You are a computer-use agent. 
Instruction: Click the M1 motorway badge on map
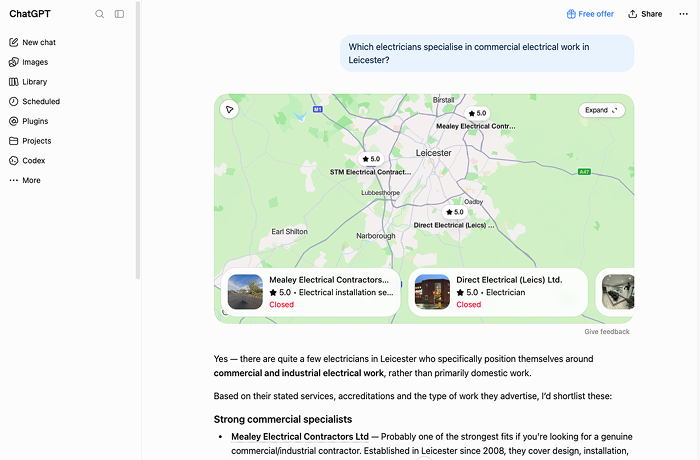tap(317, 109)
